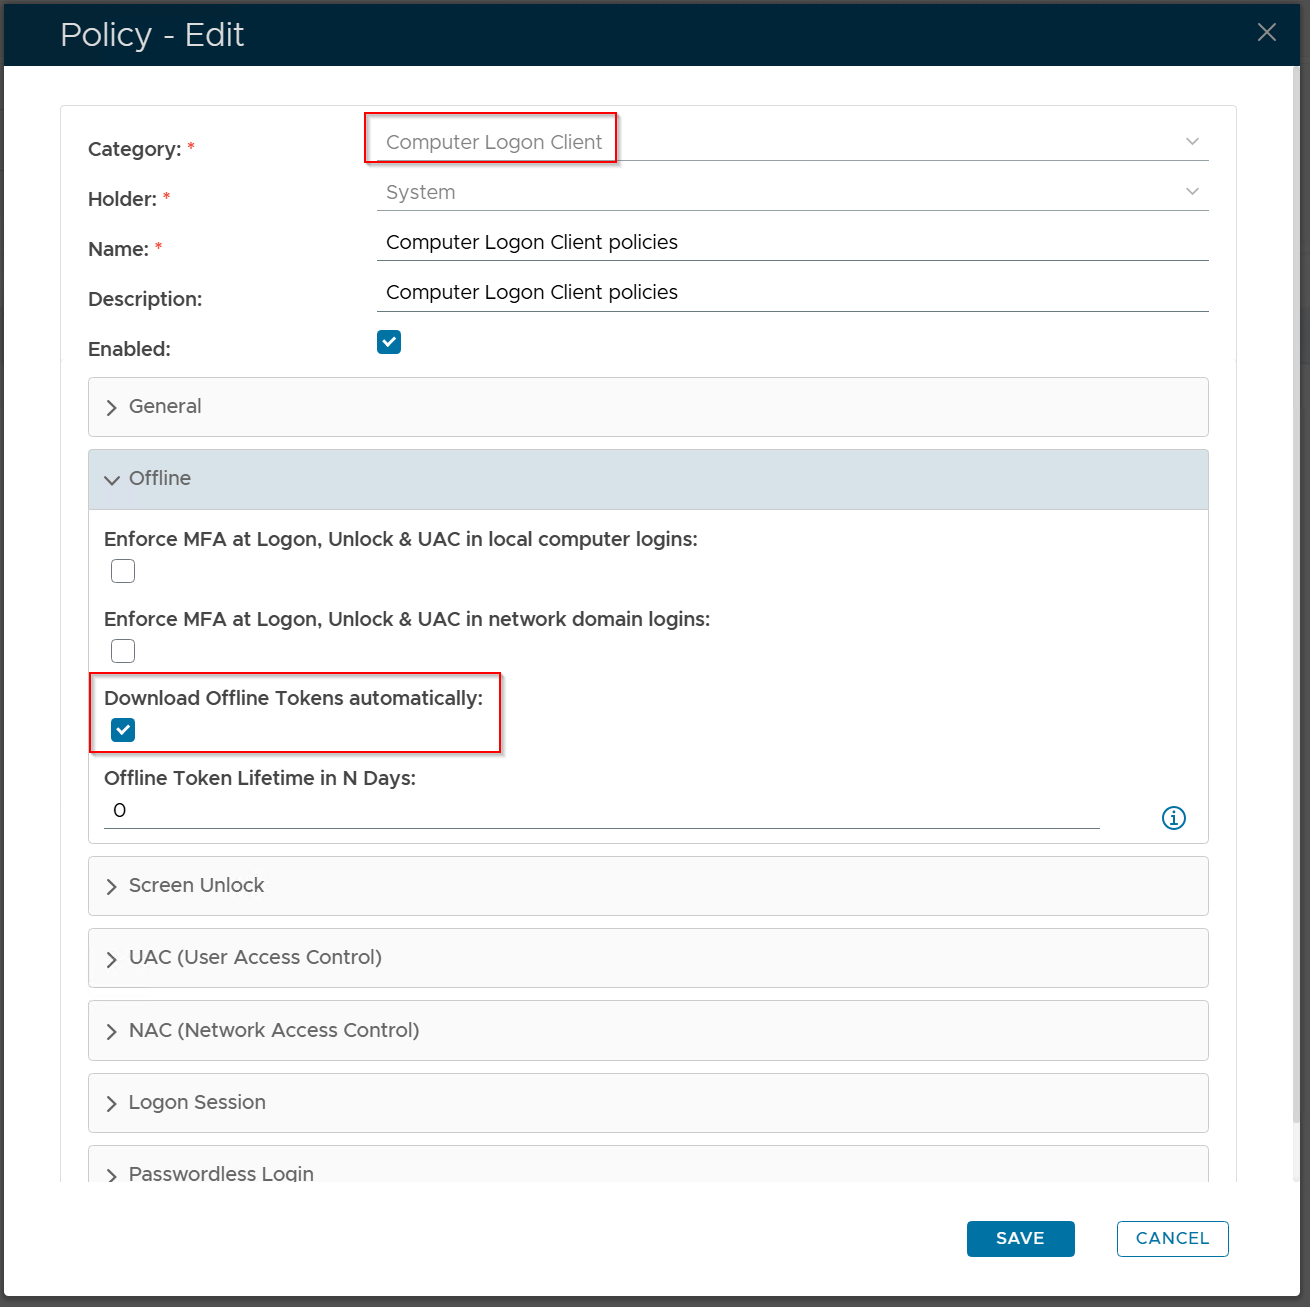The image size is (1310, 1307).
Task: Uncheck the Enabled checkbox
Action: [389, 342]
